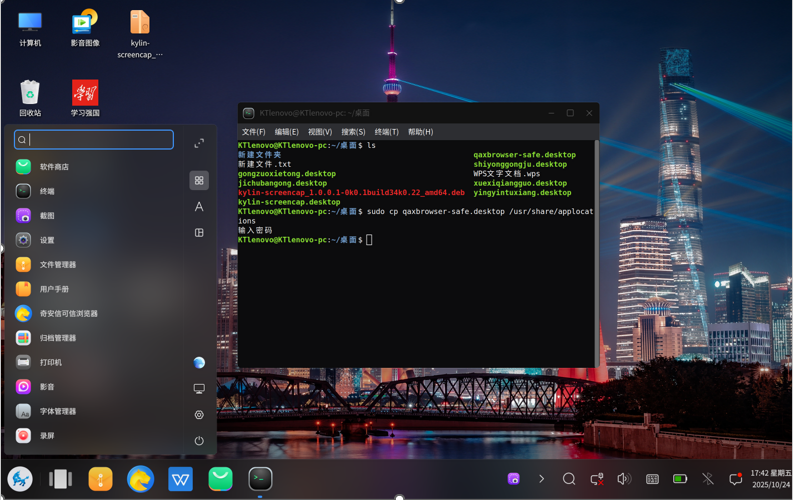Click the clock and date on taskbar

tap(770, 479)
